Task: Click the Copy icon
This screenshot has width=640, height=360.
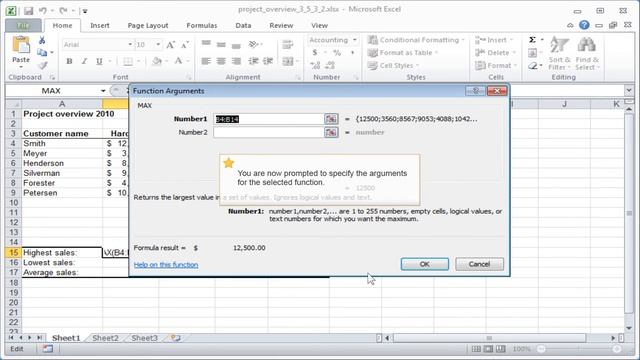Action: (42, 52)
